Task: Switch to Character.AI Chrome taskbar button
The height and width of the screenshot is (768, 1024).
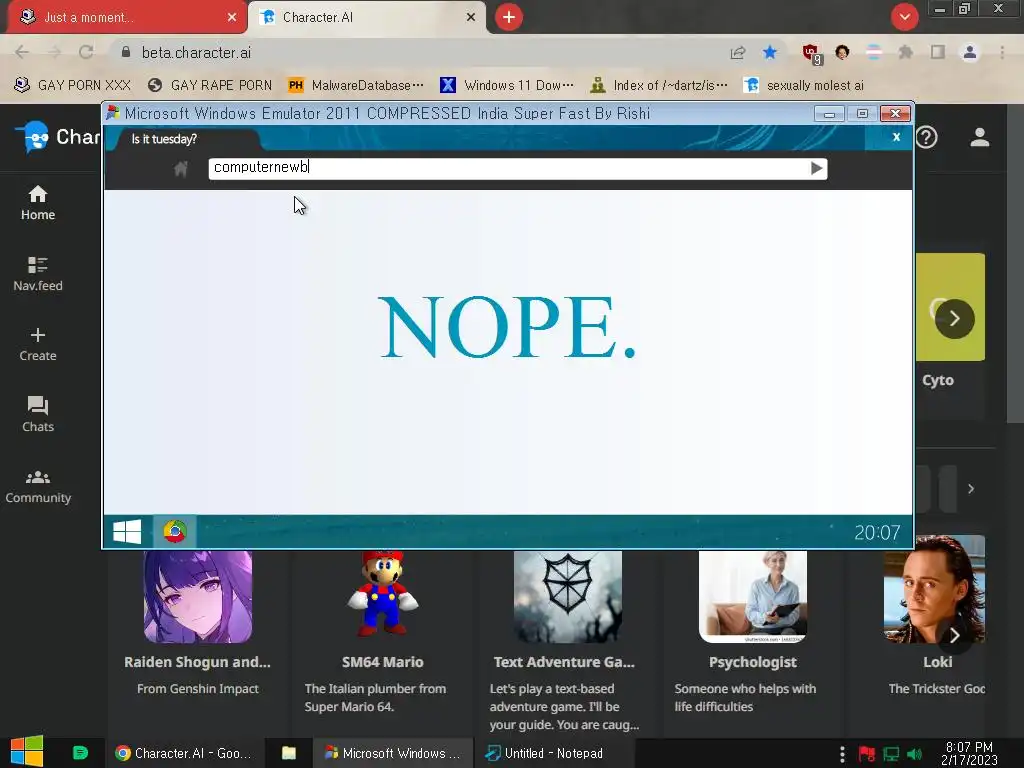Action: point(185,753)
